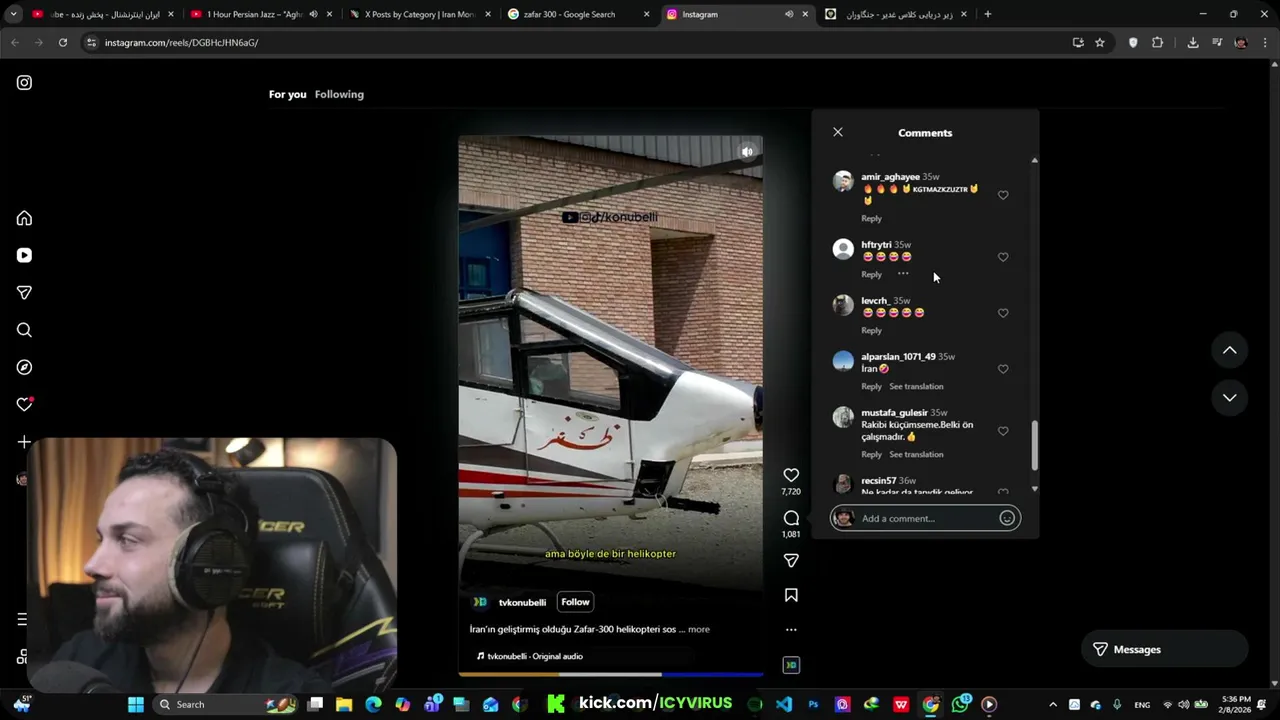Go to previous reel up arrow

click(x=1230, y=350)
